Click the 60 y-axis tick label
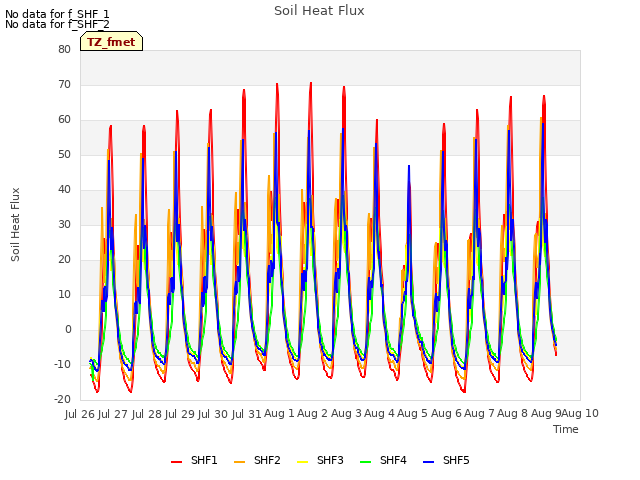The image size is (640, 480). 64,120
